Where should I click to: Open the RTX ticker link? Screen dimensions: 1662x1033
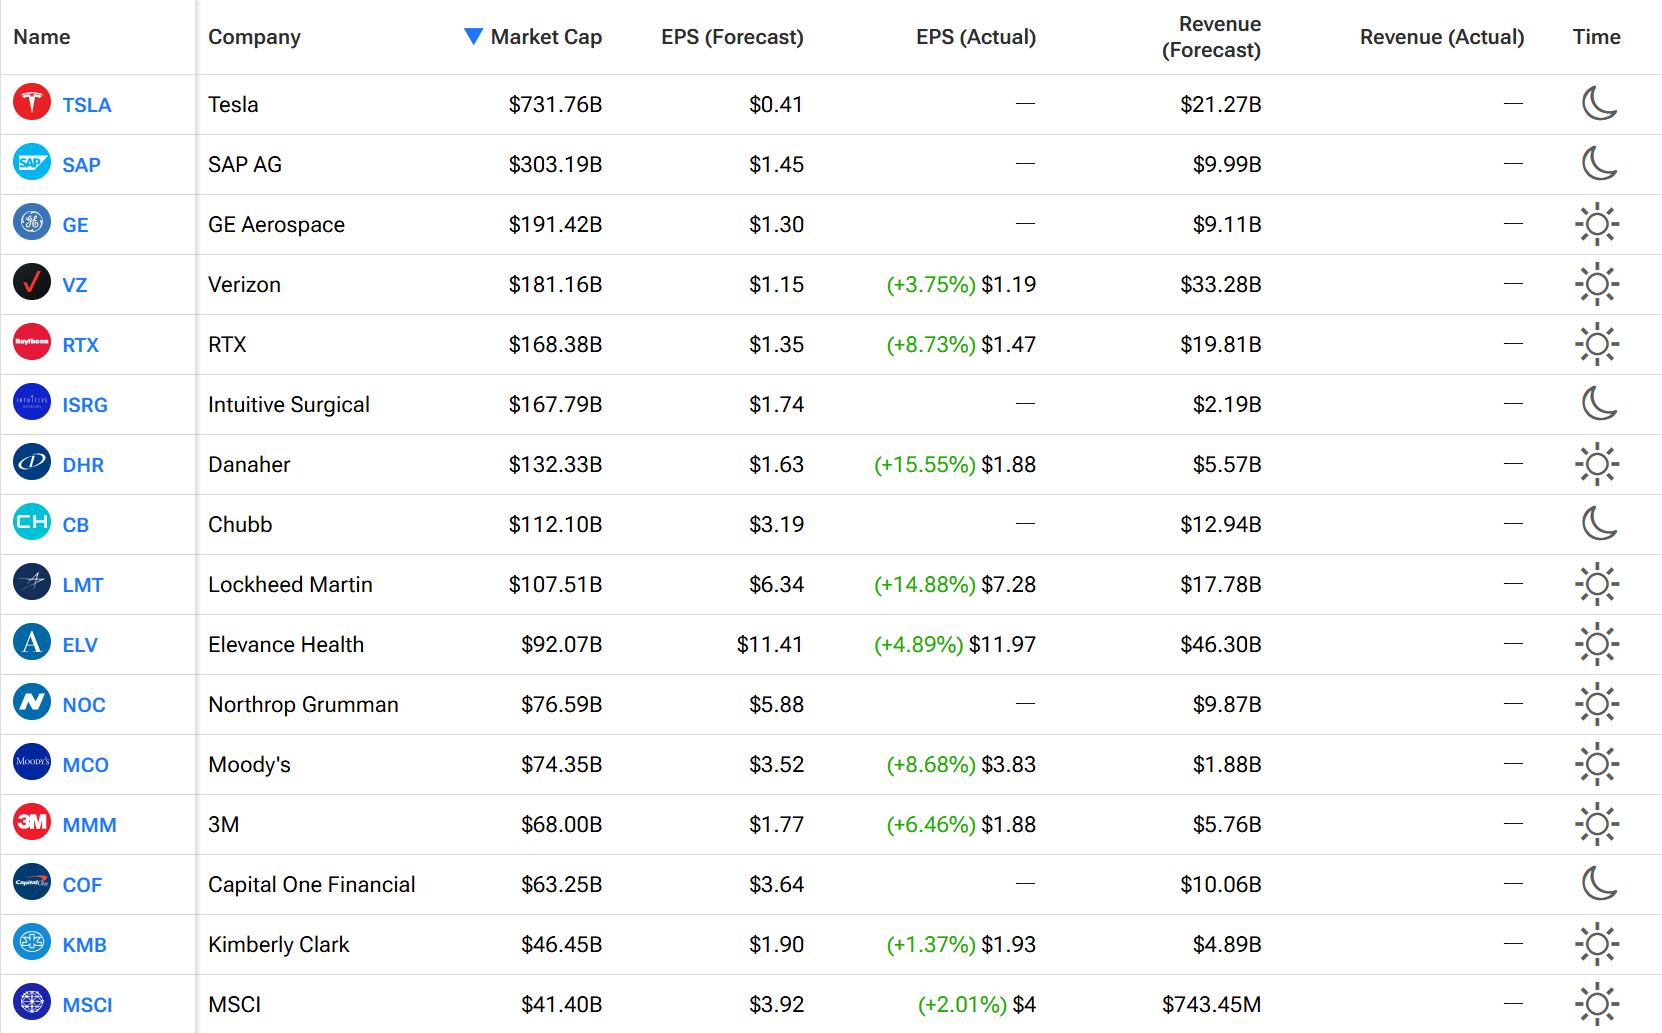click(80, 345)
